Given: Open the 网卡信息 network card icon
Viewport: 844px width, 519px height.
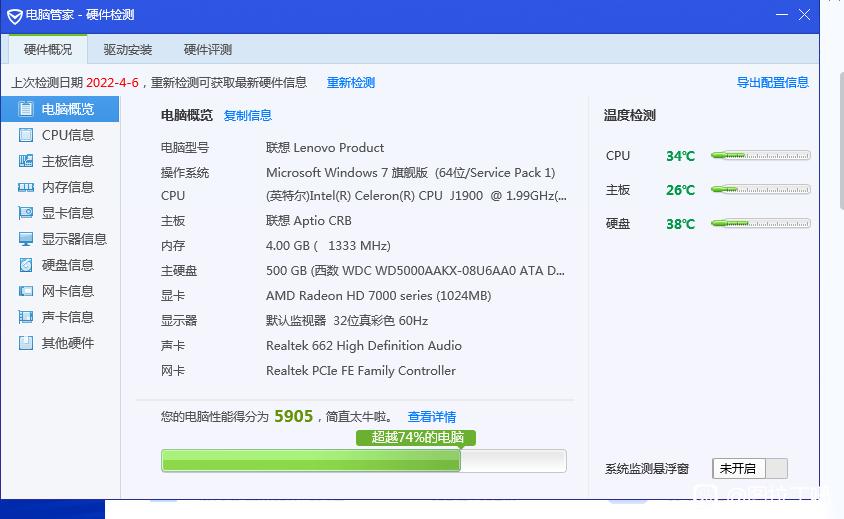Looking at the screenshot, I should click(x=25, y=291).
